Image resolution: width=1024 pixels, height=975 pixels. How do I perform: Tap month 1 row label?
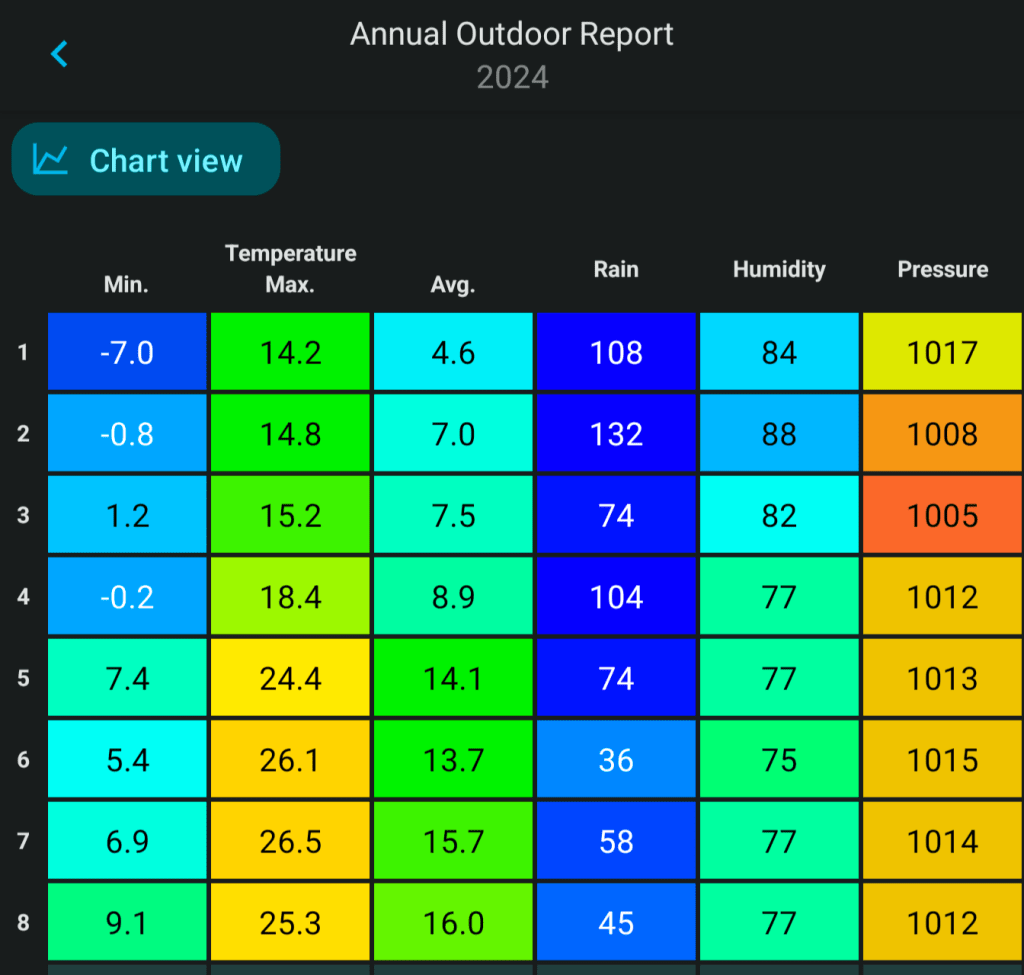[23, 352]
